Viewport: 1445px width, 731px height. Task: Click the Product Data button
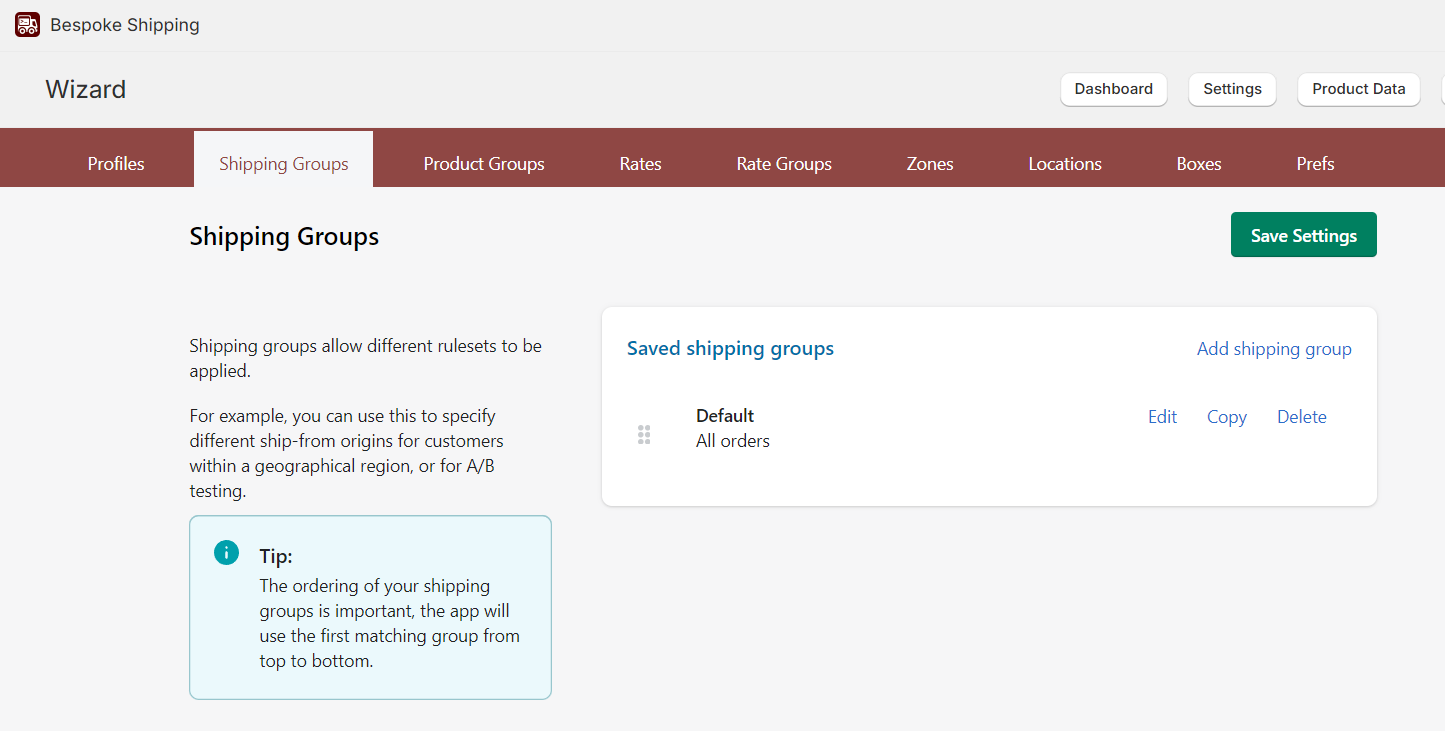coord(1359,89)
